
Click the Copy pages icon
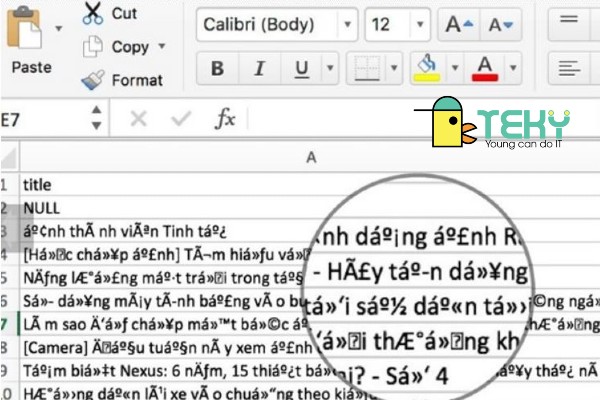click(x=93, y=46)
